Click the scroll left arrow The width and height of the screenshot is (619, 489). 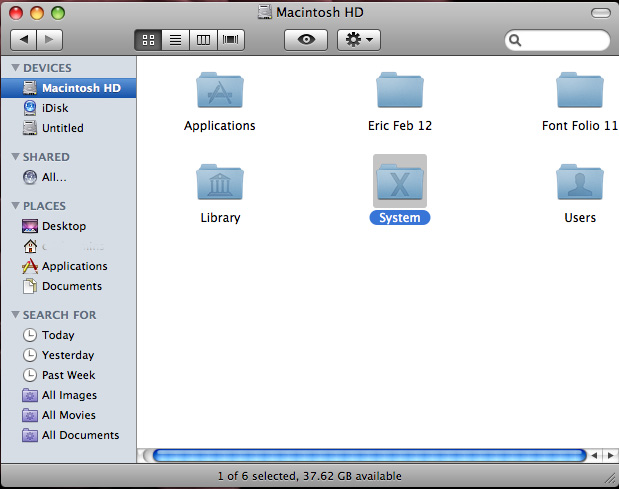(x=595, y=455)
